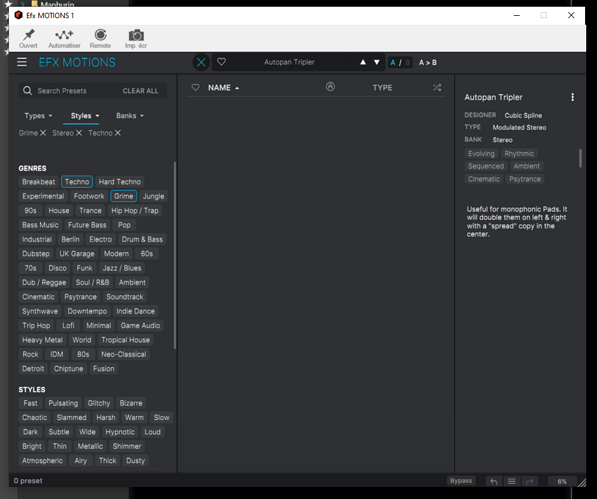Expand the Banks filter dropdown
The height and width of the screenshot is (499, 597).
click(x=130, y=116)
